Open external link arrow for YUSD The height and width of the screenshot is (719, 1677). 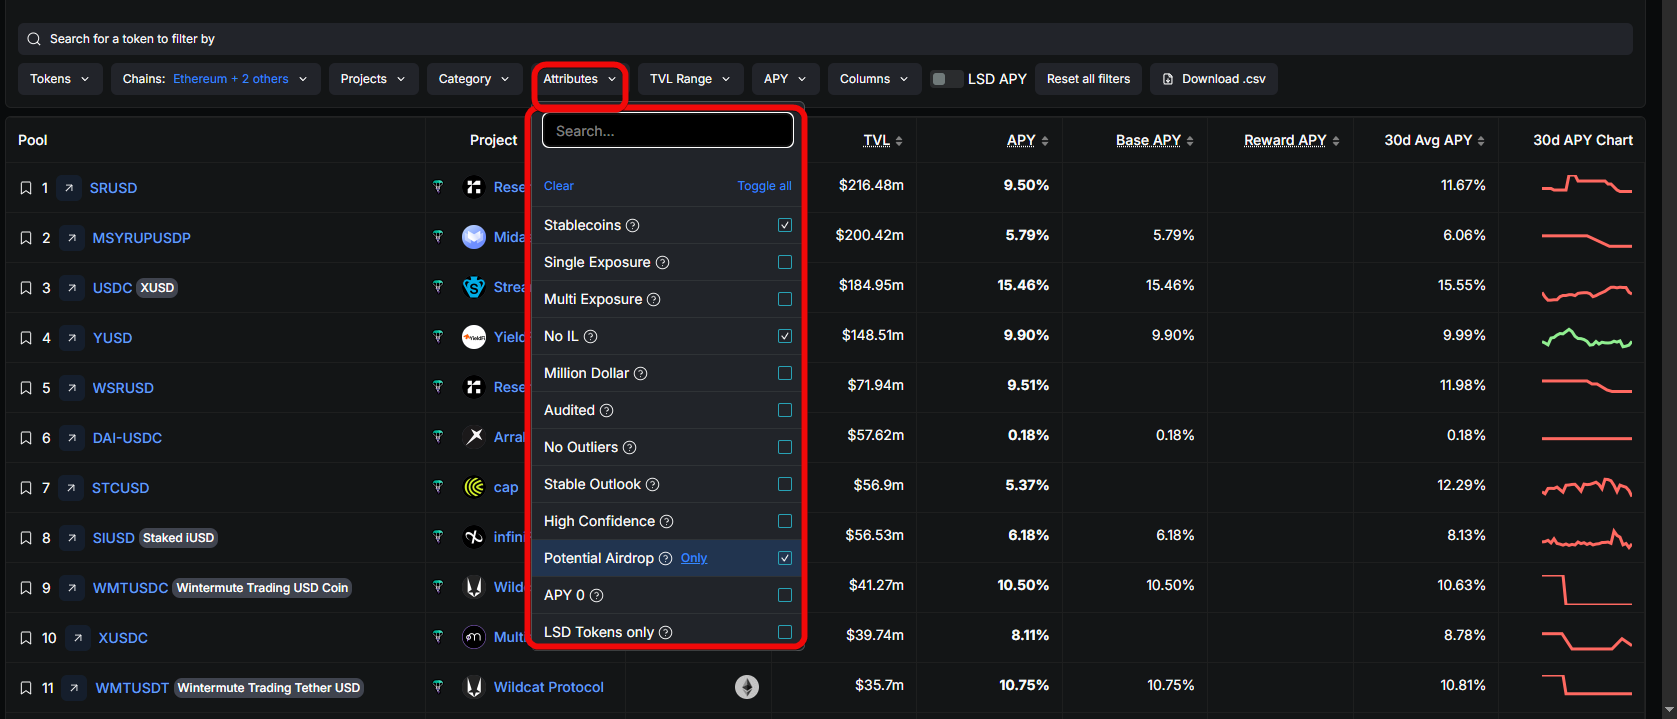click(72, 338)
